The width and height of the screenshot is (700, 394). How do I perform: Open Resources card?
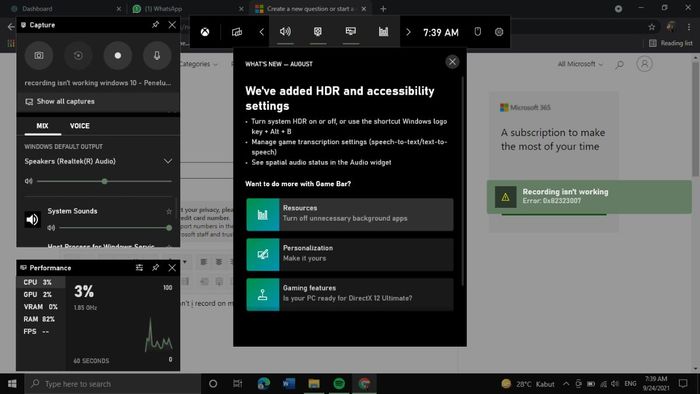point(350,215)
